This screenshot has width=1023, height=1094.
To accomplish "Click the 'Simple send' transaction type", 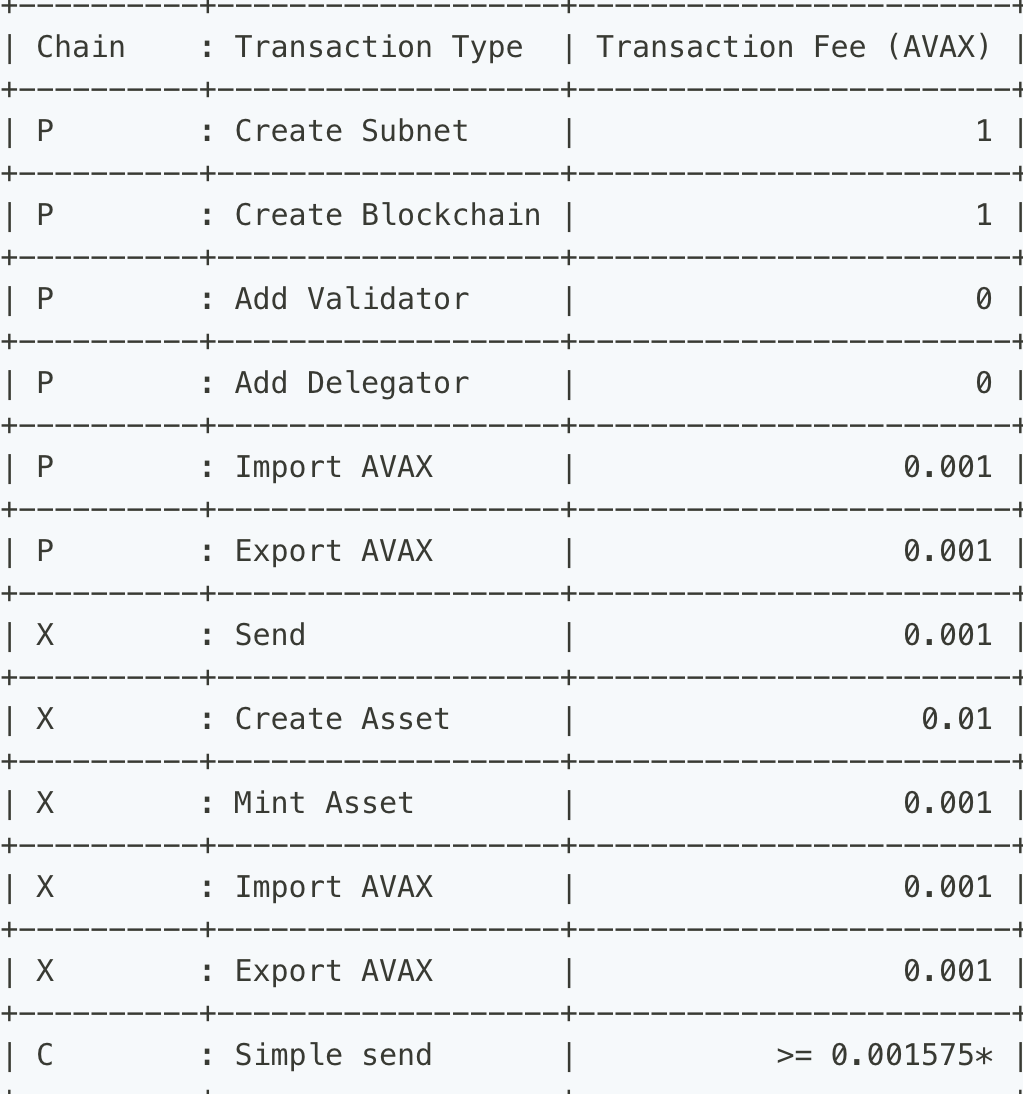I will 333,1055.
